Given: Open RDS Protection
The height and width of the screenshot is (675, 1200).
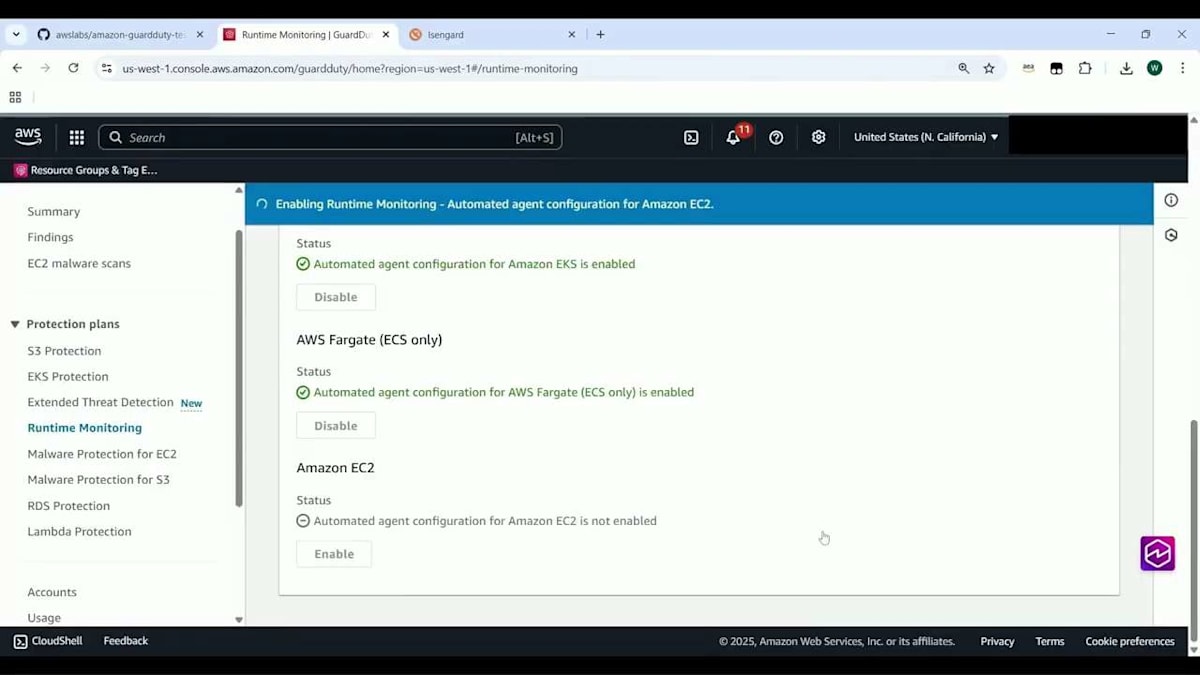Looking at the screenshot, I should pos(69,506).
